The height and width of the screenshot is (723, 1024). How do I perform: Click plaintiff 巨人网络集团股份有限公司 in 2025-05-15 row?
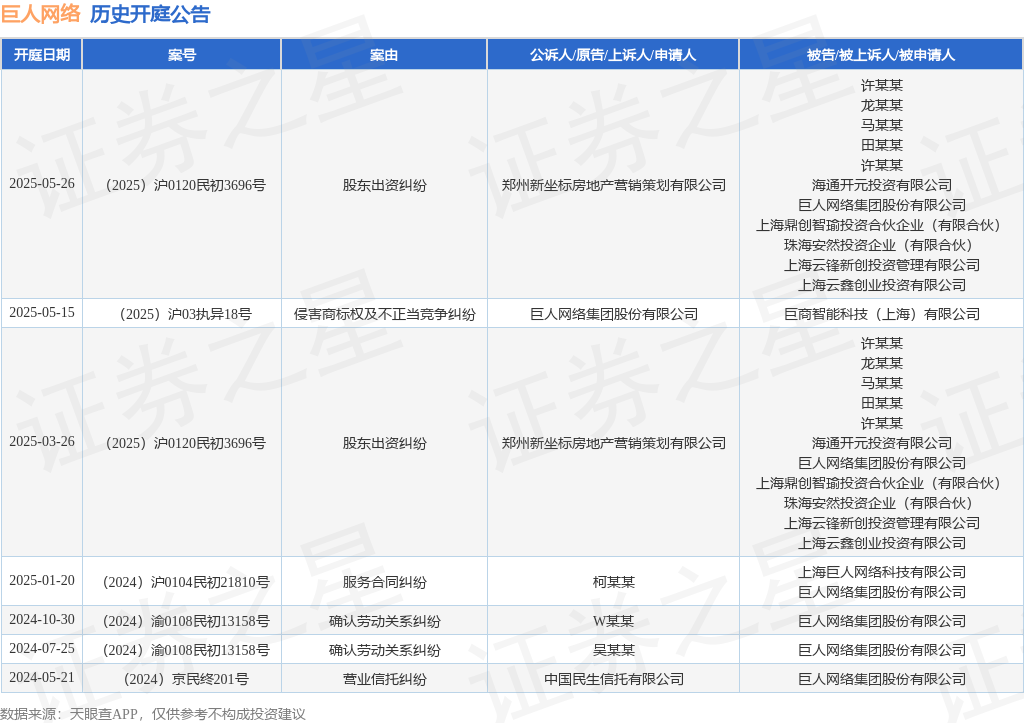tap(613, 314)
